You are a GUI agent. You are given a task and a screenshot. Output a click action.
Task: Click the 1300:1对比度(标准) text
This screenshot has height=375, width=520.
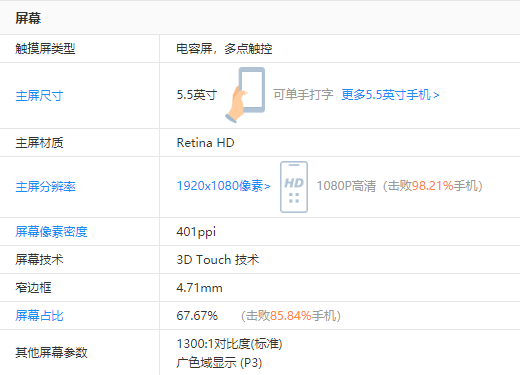point(229,343)
